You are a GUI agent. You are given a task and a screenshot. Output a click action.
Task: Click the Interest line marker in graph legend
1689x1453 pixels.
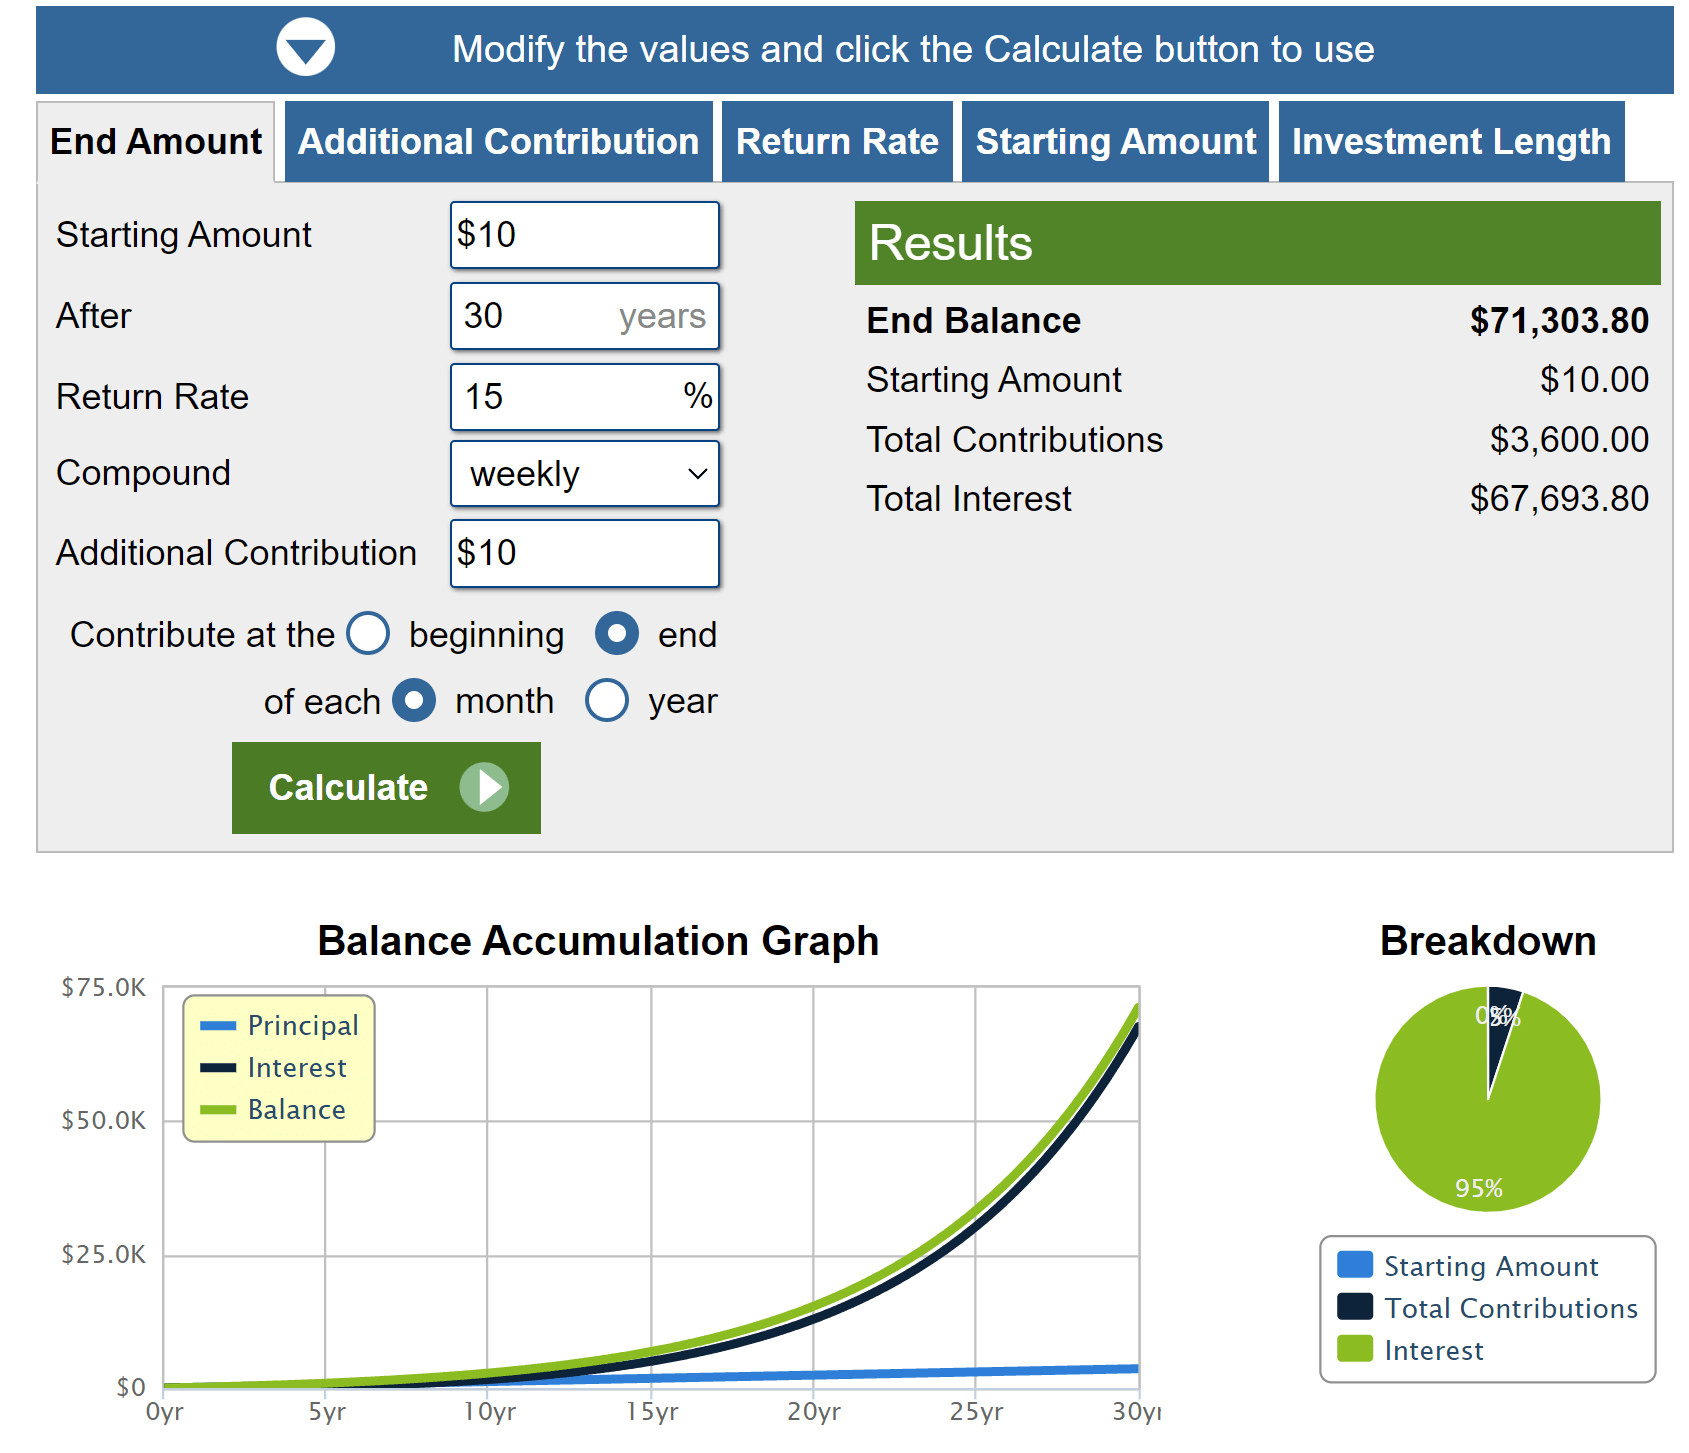(x=217, y=1068)
